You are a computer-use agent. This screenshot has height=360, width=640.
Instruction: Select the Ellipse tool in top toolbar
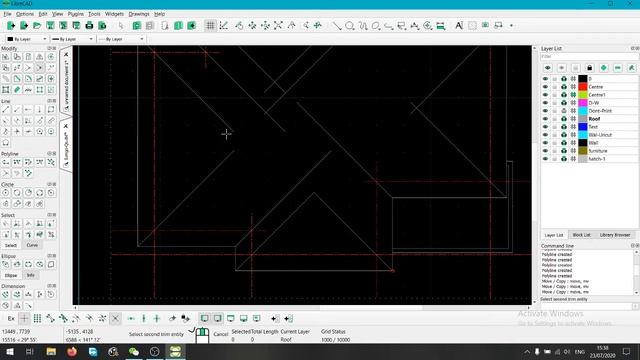coord(376,26)
